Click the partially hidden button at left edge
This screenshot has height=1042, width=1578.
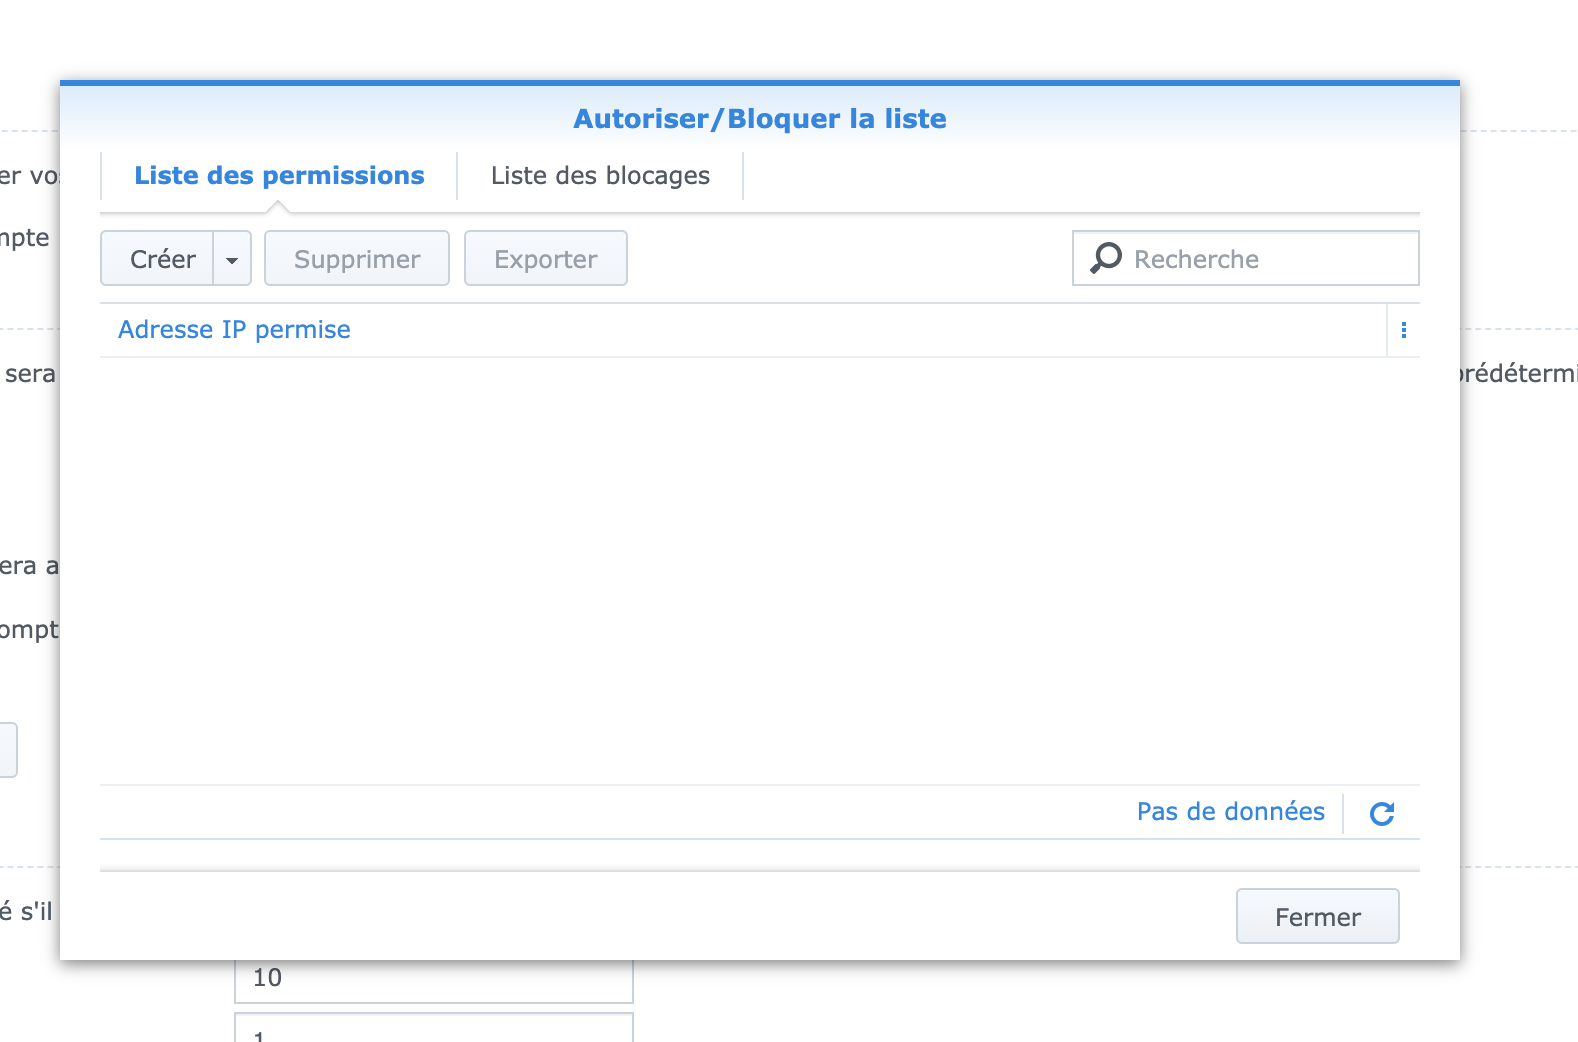click(8, 750)
